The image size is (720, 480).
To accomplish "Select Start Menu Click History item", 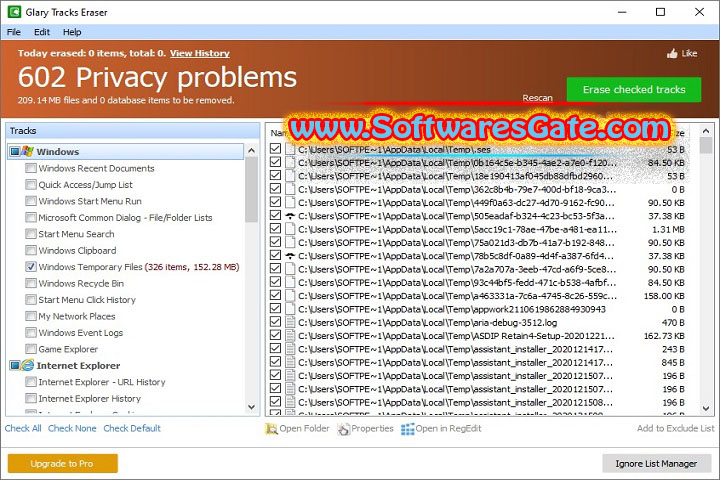I will (x=87, y=300).
